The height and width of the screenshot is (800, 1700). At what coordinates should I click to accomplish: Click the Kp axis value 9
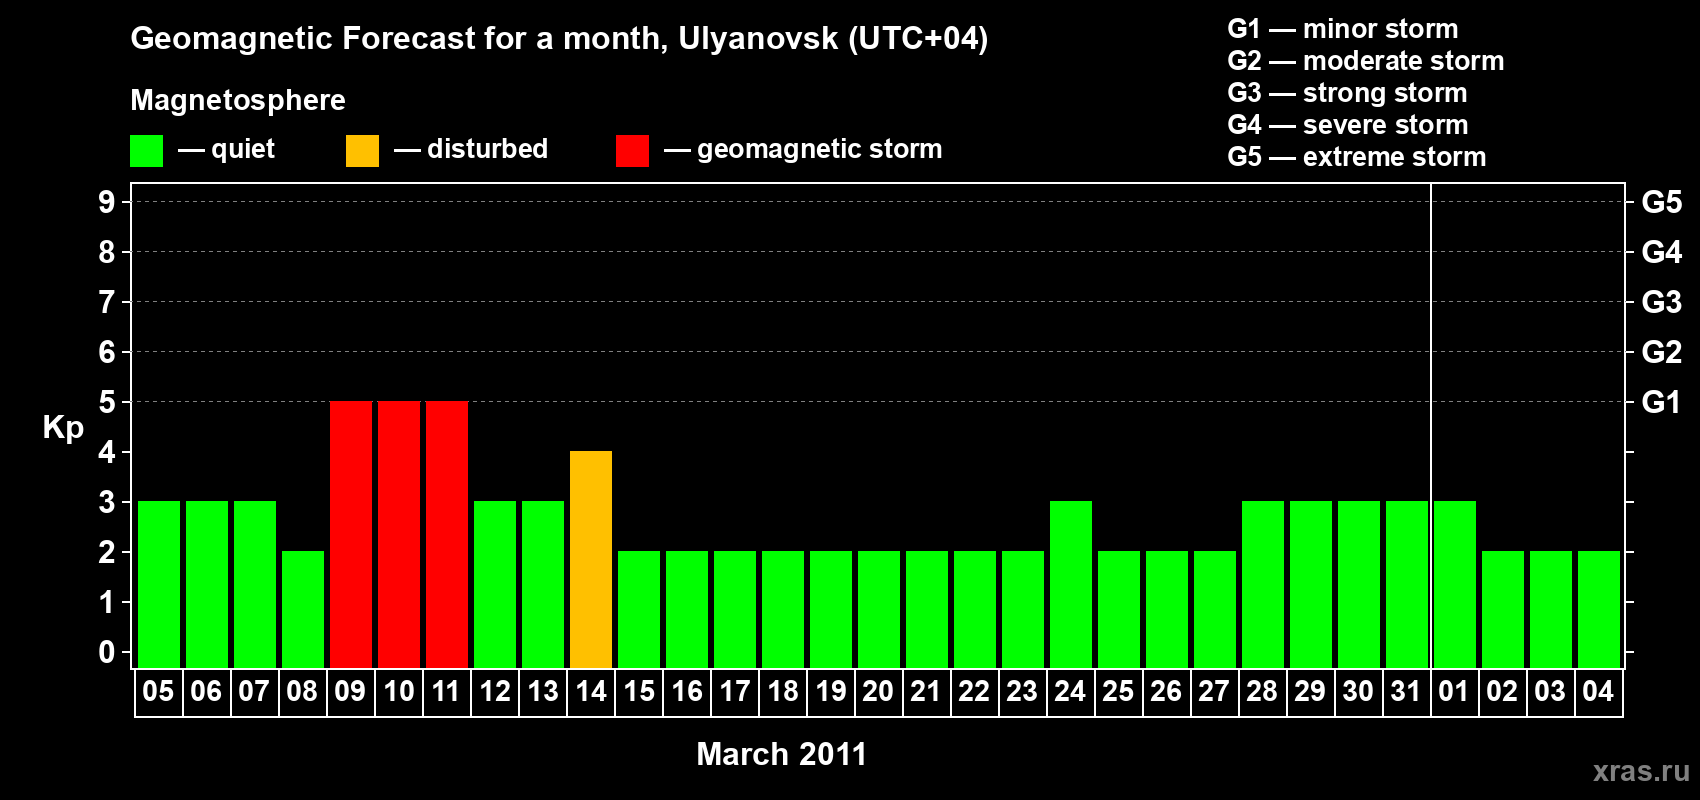coord(107,202)
